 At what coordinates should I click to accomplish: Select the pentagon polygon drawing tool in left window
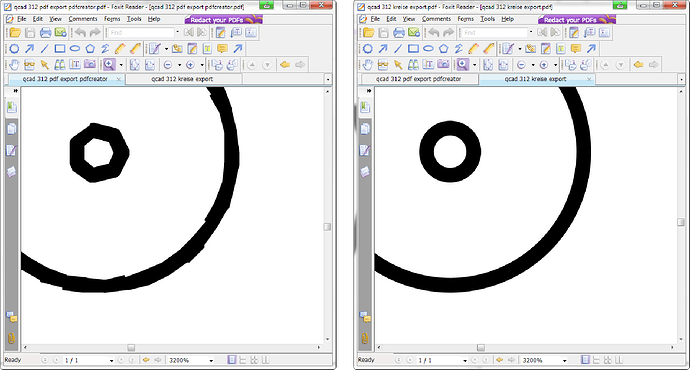coord(90,49)
